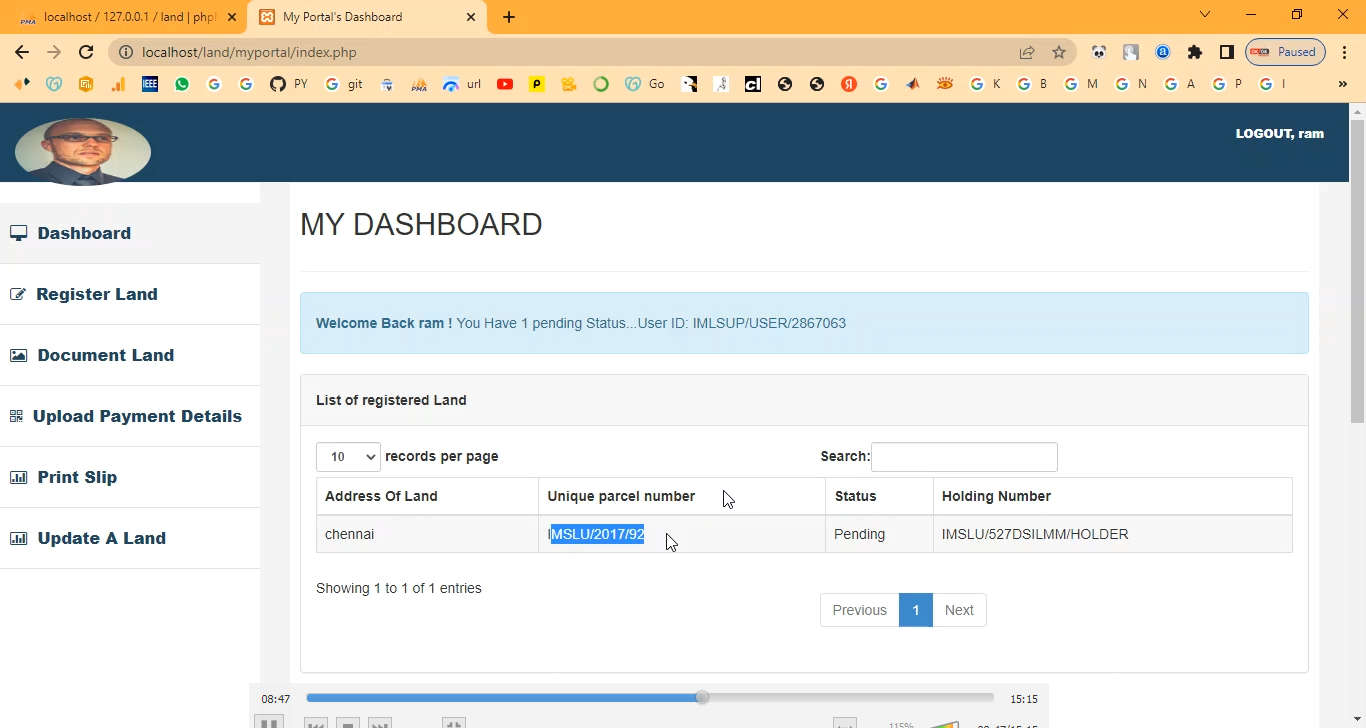Click the LOGOUT, ram link
This screenshot has width=1366, height=728.
pyautogui.click(x=1279, y=133)
